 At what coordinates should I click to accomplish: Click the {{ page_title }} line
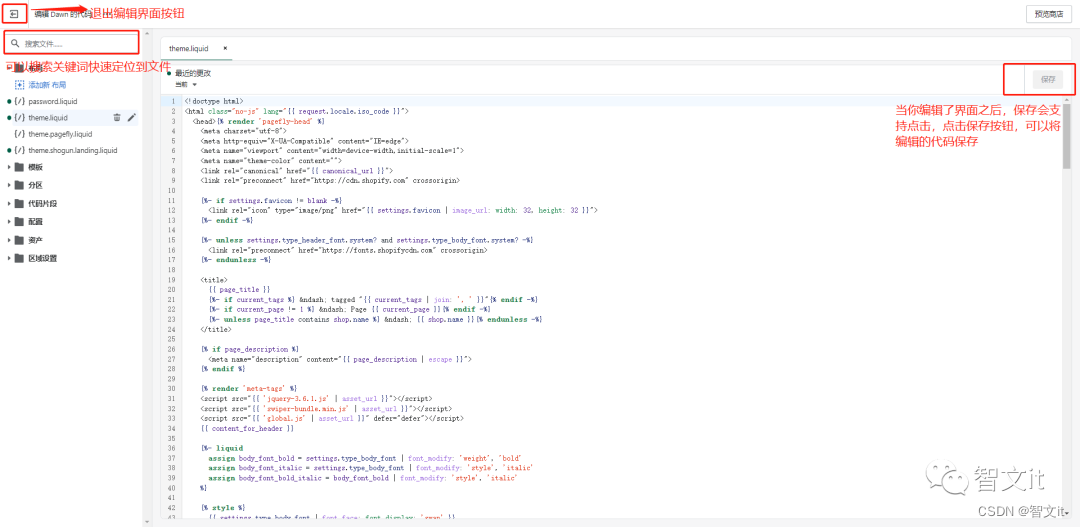click(x=239, y=289)
